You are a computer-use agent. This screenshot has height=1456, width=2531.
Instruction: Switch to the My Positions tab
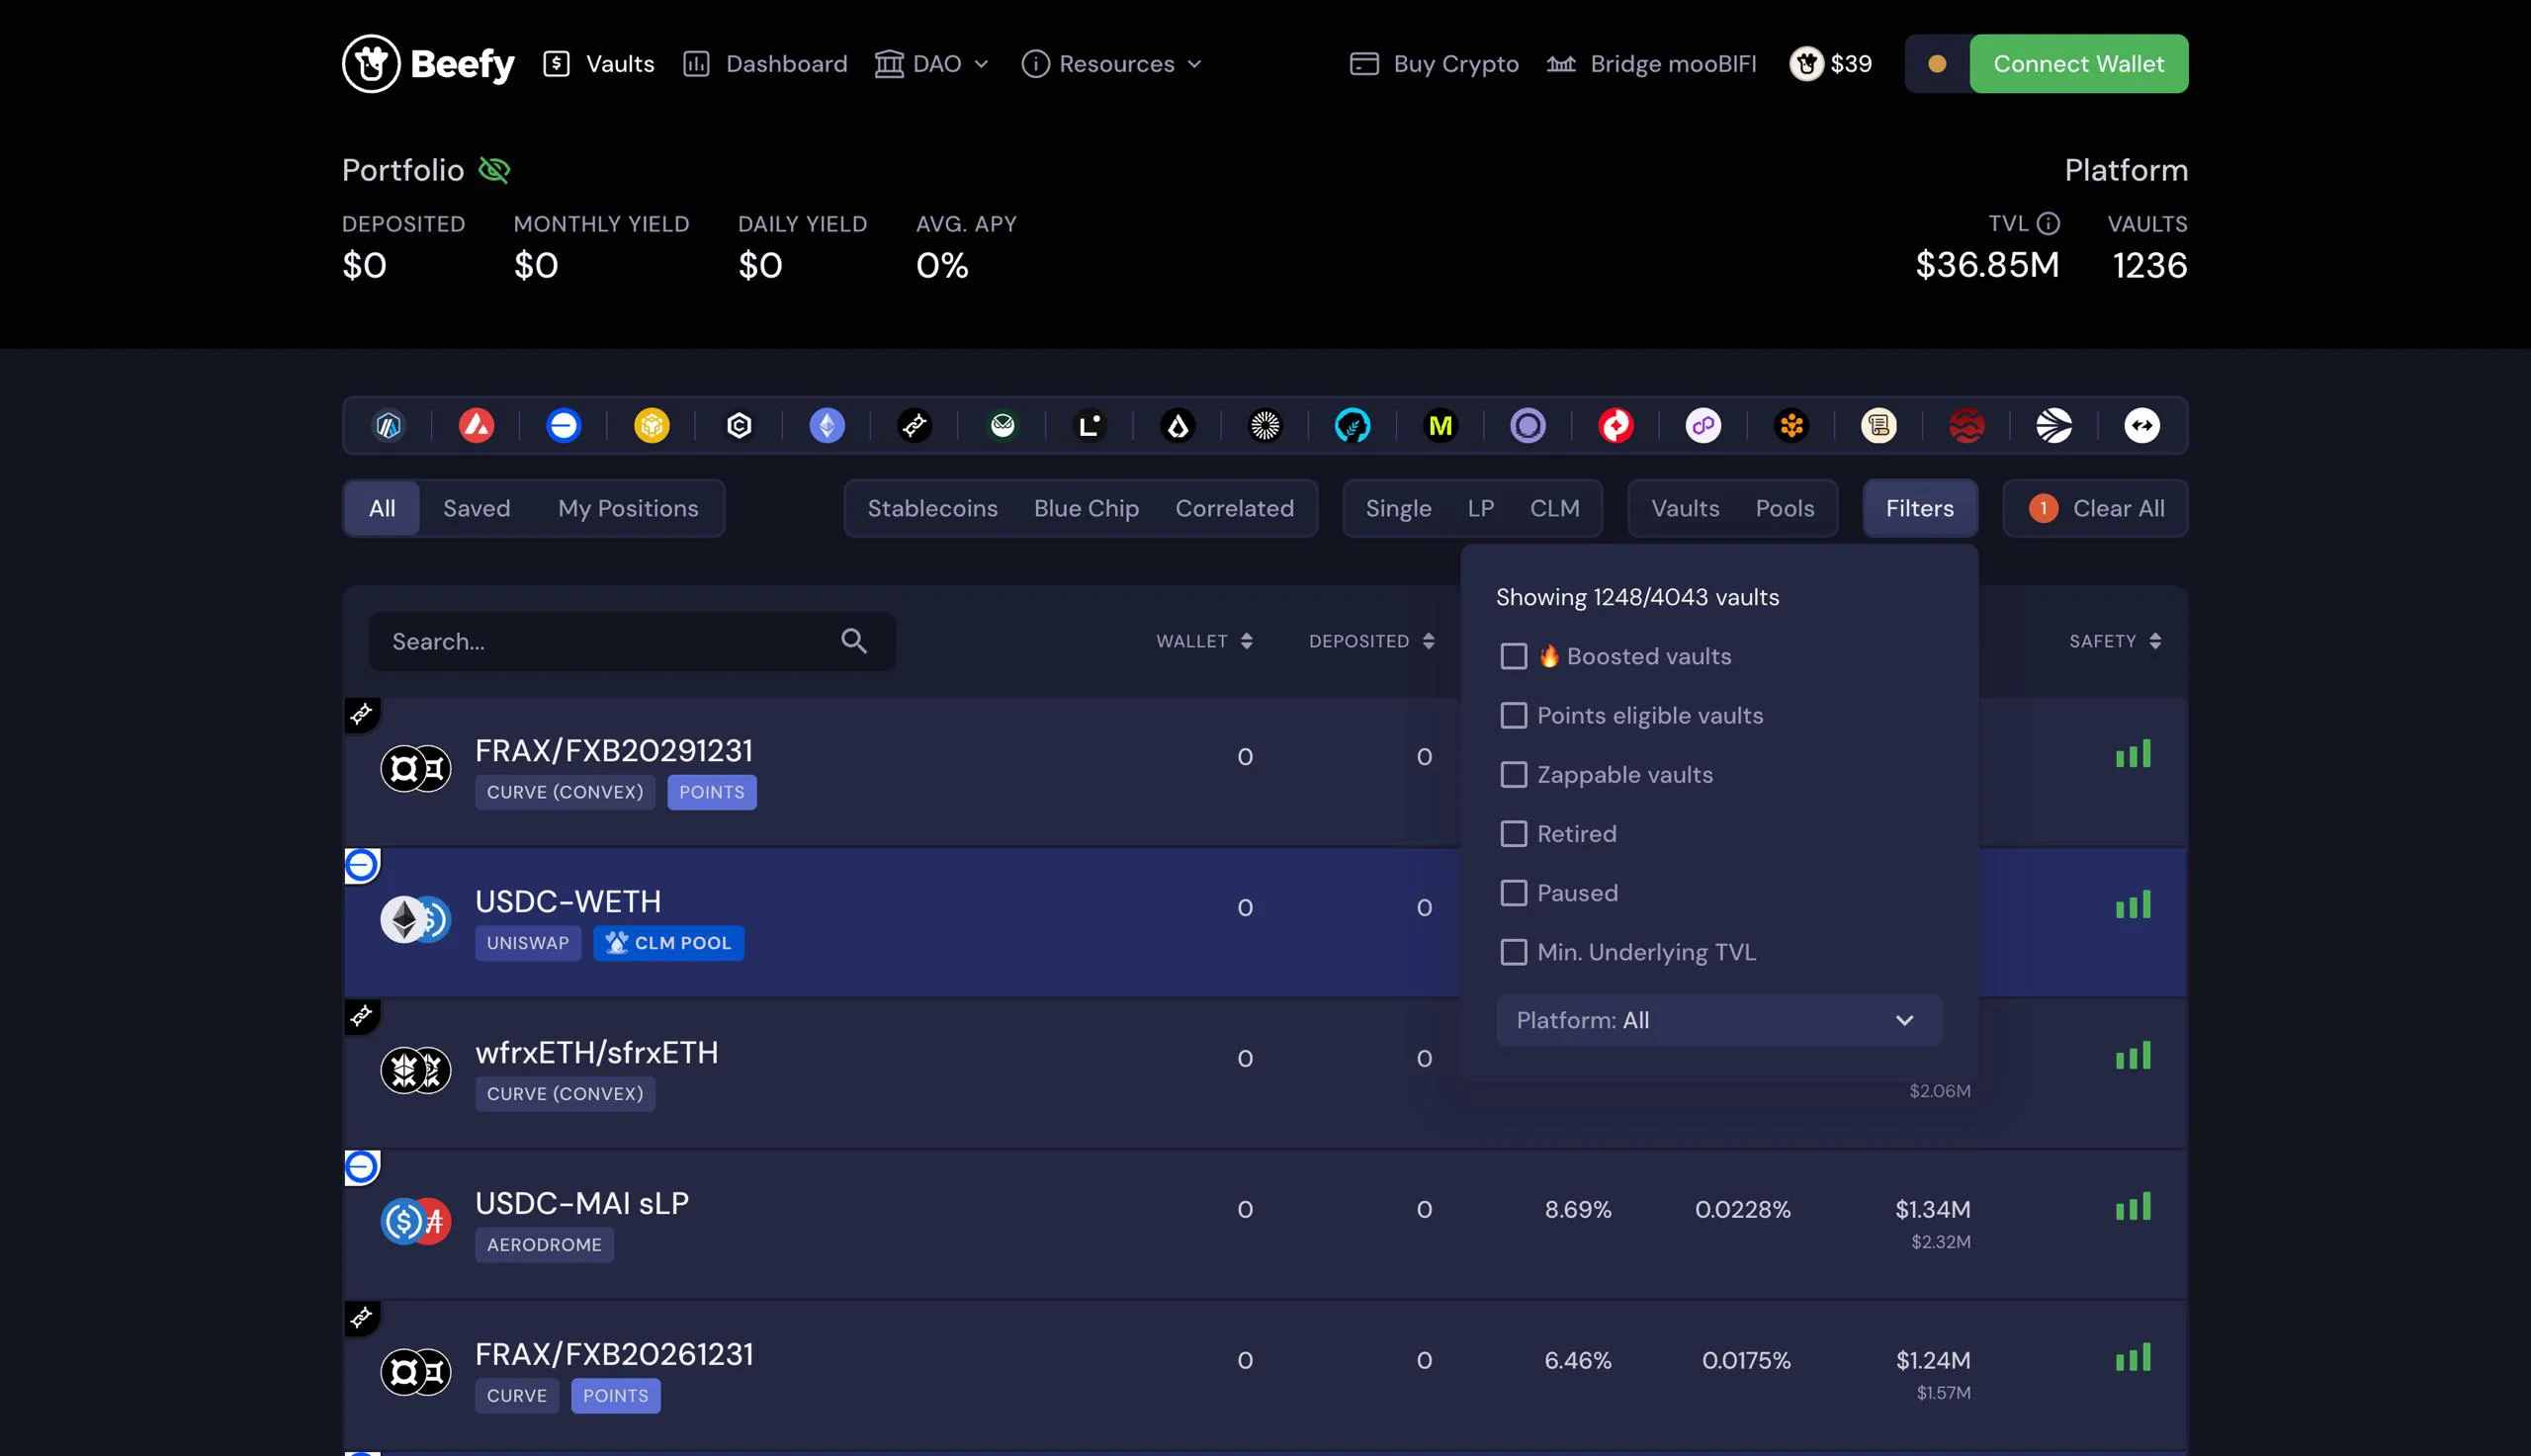point(628,508)
